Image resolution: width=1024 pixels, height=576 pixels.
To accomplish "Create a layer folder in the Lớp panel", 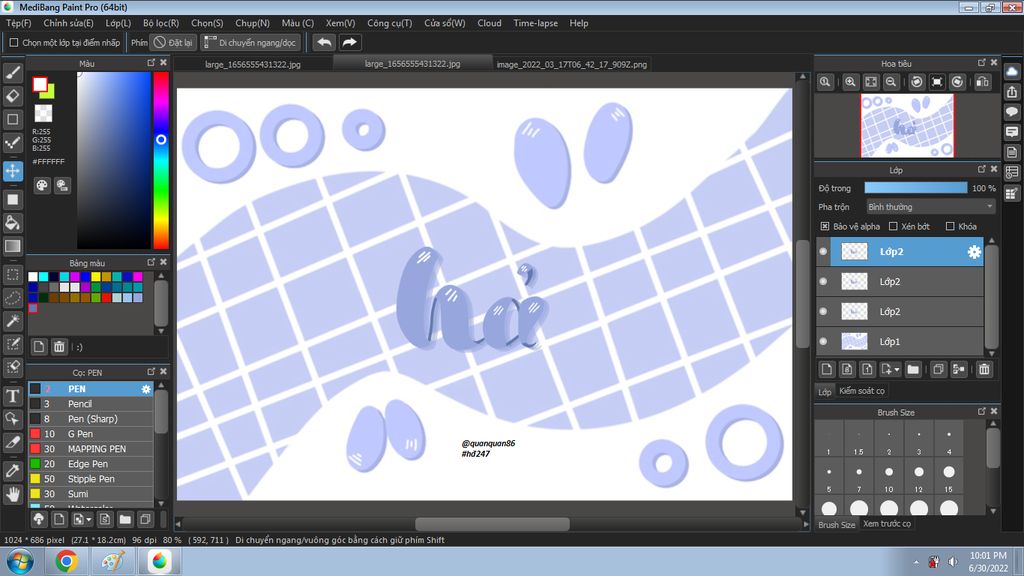I will click(913, 370).
